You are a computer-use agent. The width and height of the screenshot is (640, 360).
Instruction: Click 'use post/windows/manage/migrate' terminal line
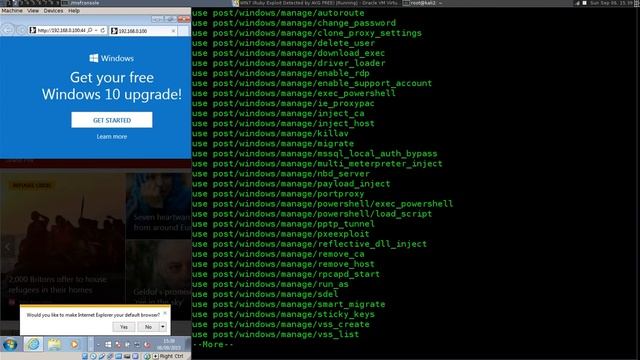[273, 144]
